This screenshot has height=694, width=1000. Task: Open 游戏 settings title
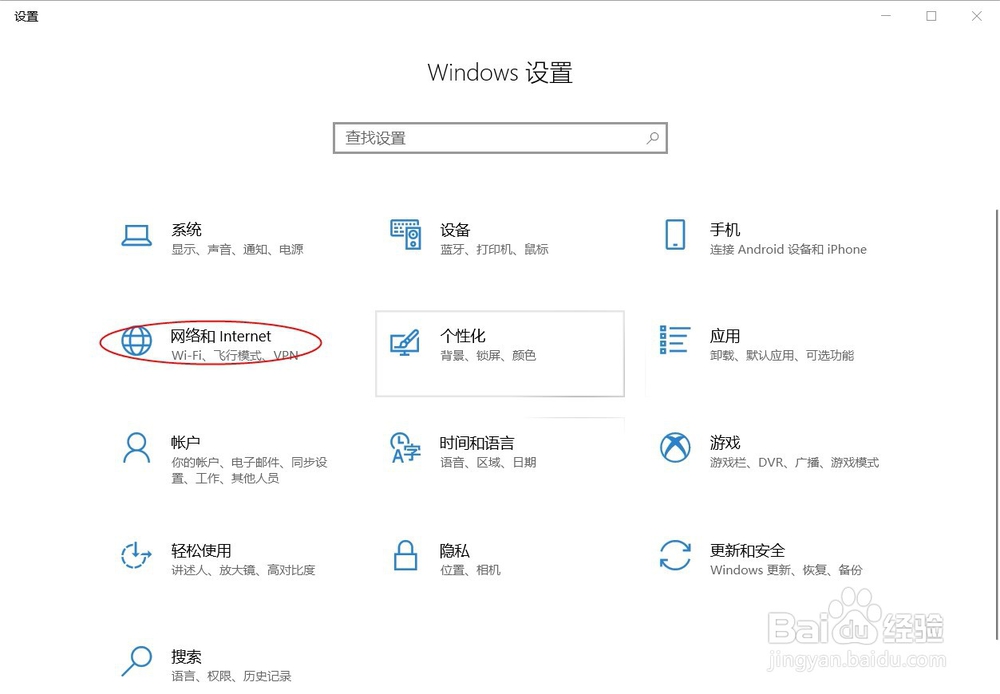coord(725,442)
